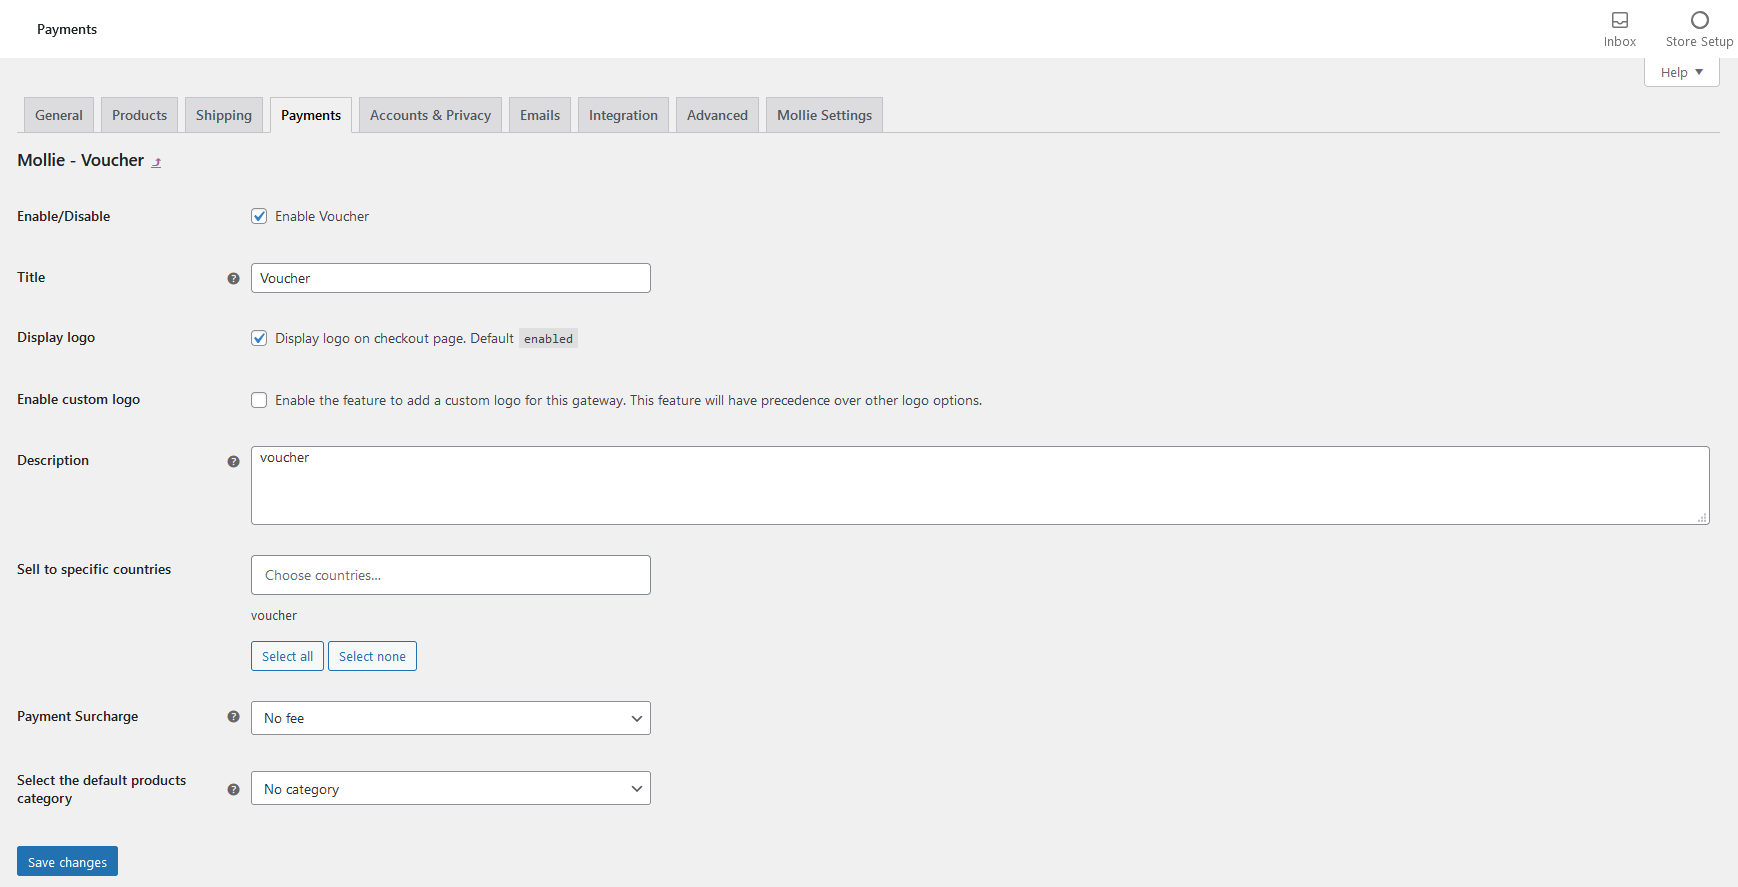Click the Select none countries button
The width and height of the screenshot is (1738, 887).
(372, 656)
